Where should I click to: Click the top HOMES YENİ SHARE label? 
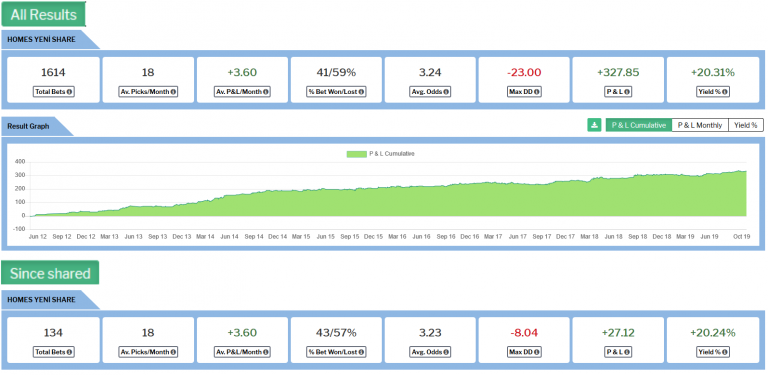[x=42, y=40]
